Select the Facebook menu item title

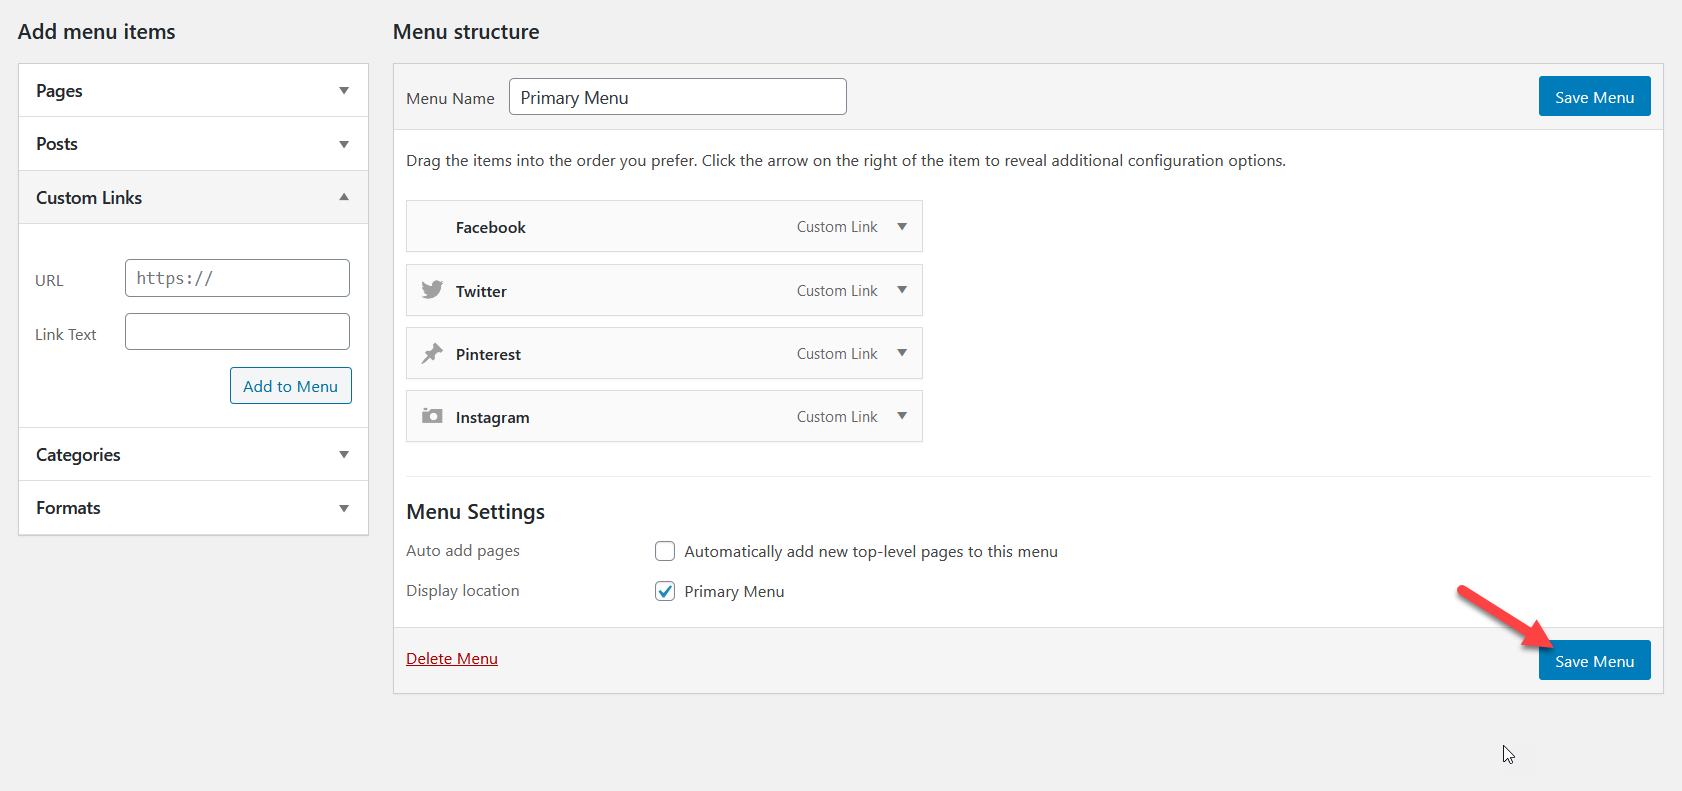(490, 227)
